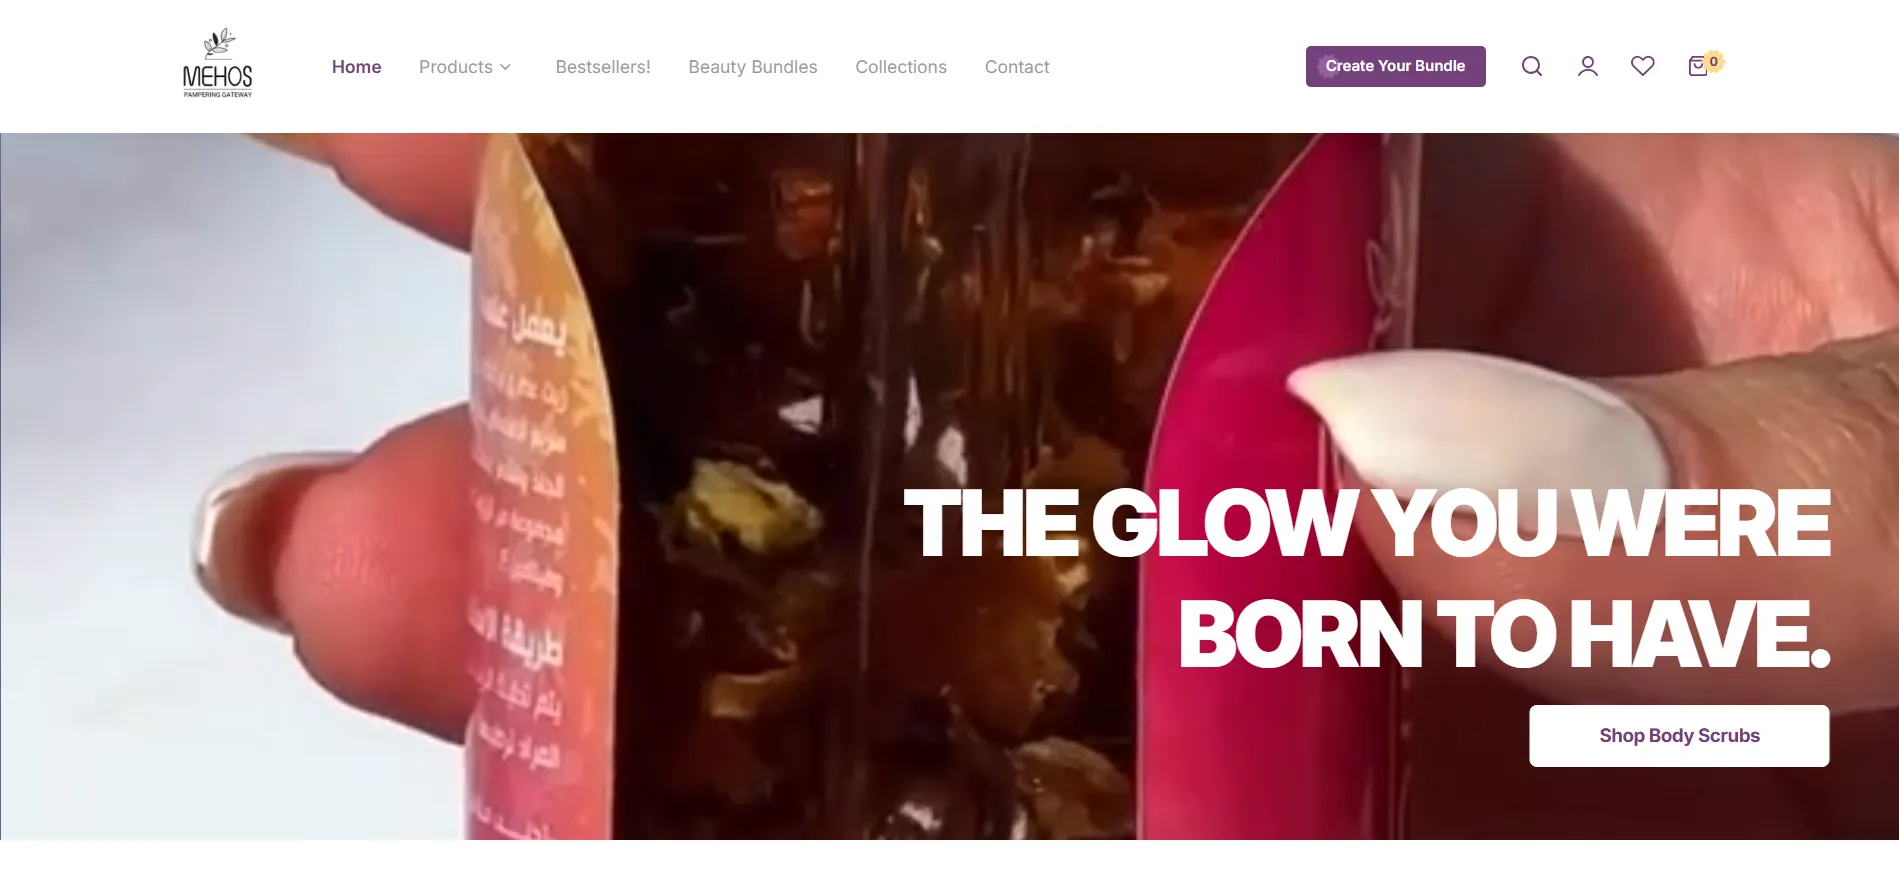Open the Bestsellers! menu item
This screenshot has width=1899, height=869.
tap(603, 67)
